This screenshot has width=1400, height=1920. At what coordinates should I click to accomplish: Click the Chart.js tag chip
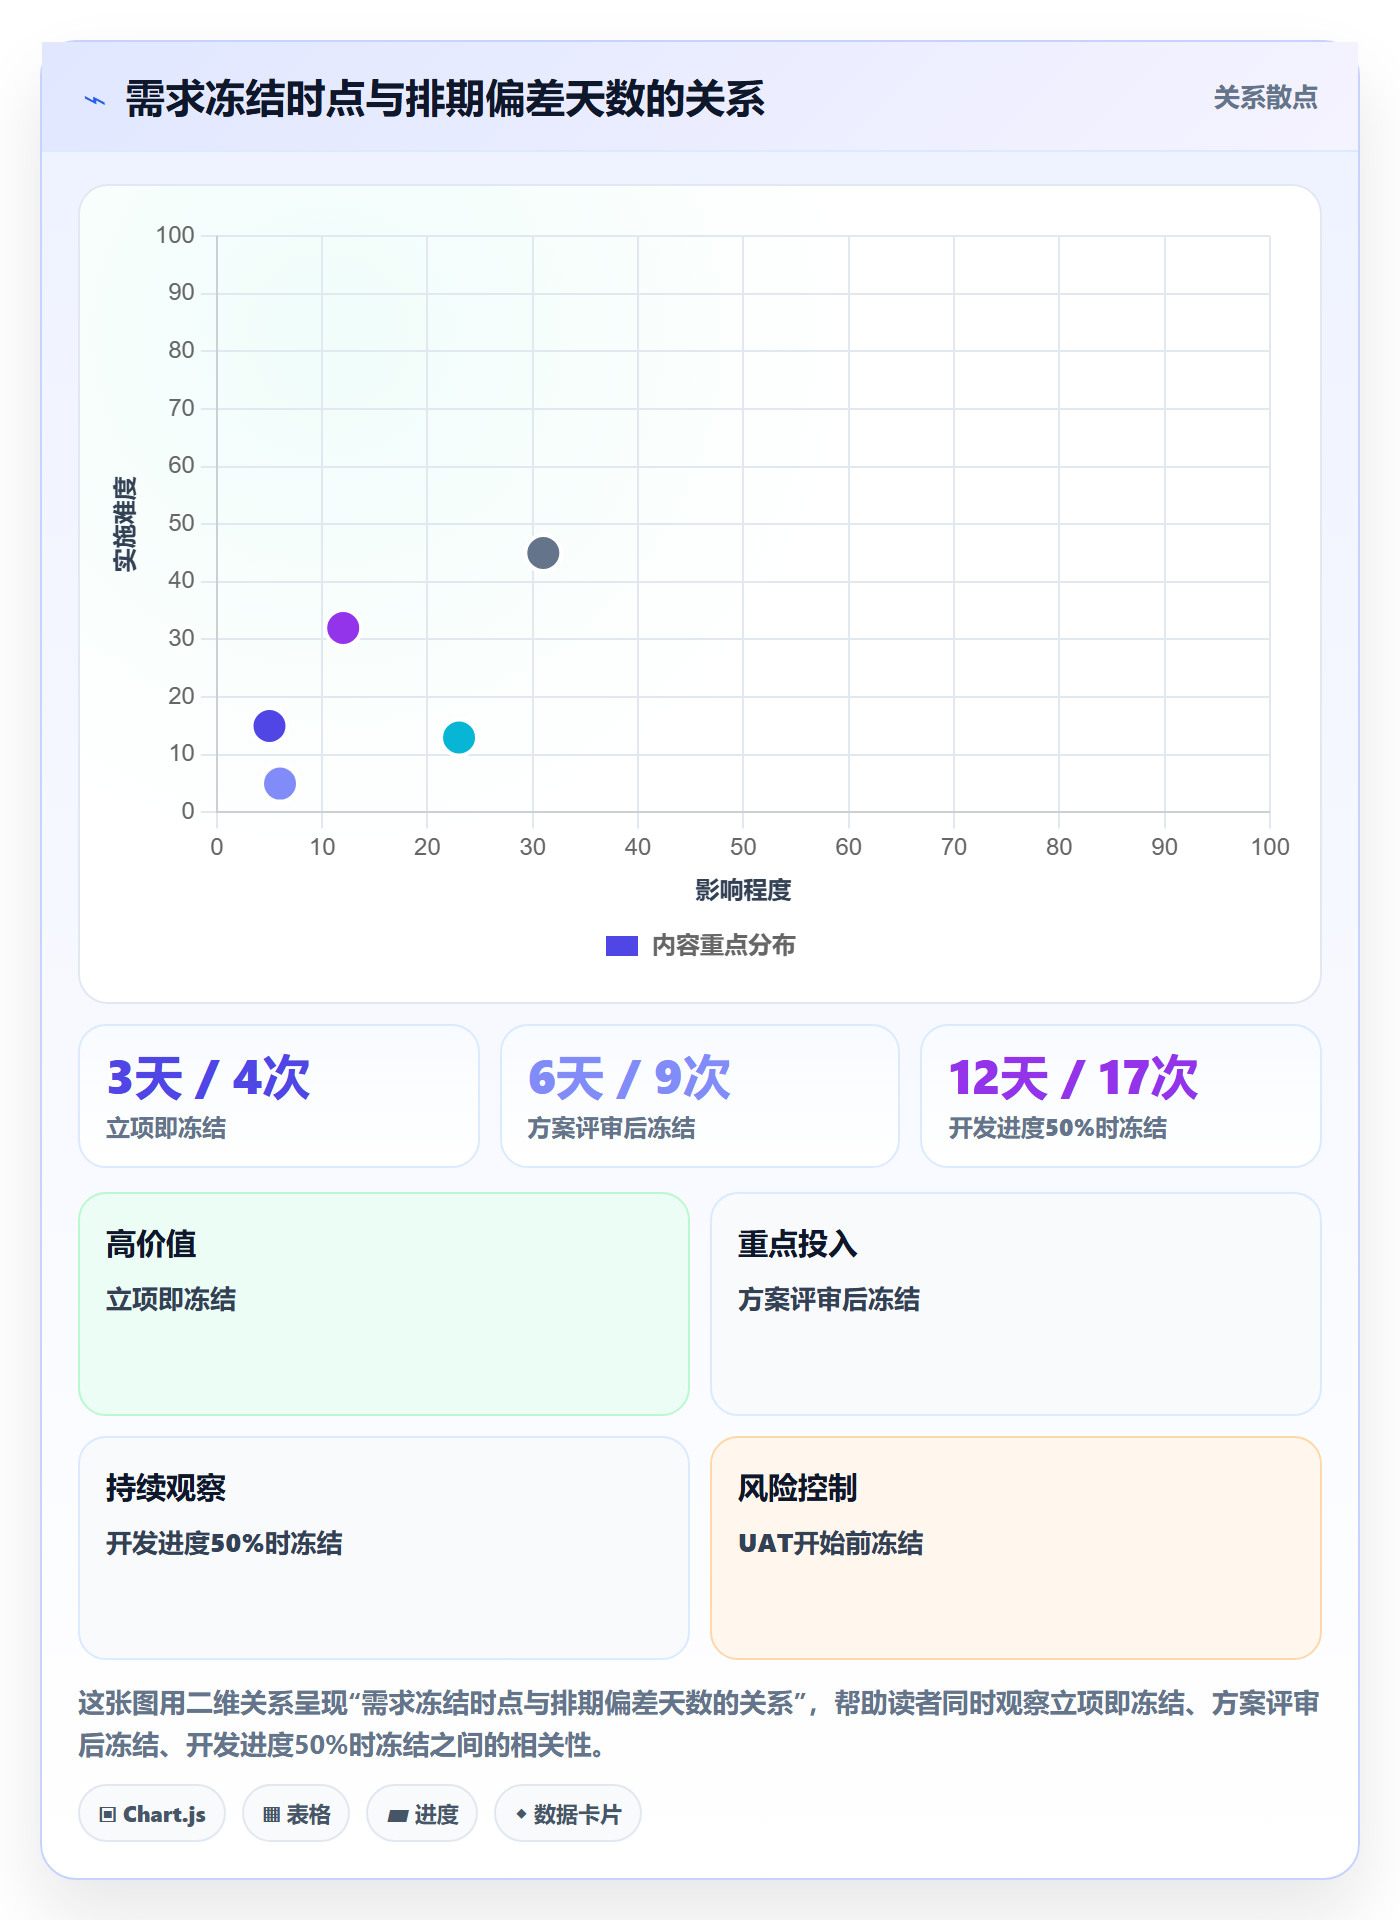tap(152, 1814)
